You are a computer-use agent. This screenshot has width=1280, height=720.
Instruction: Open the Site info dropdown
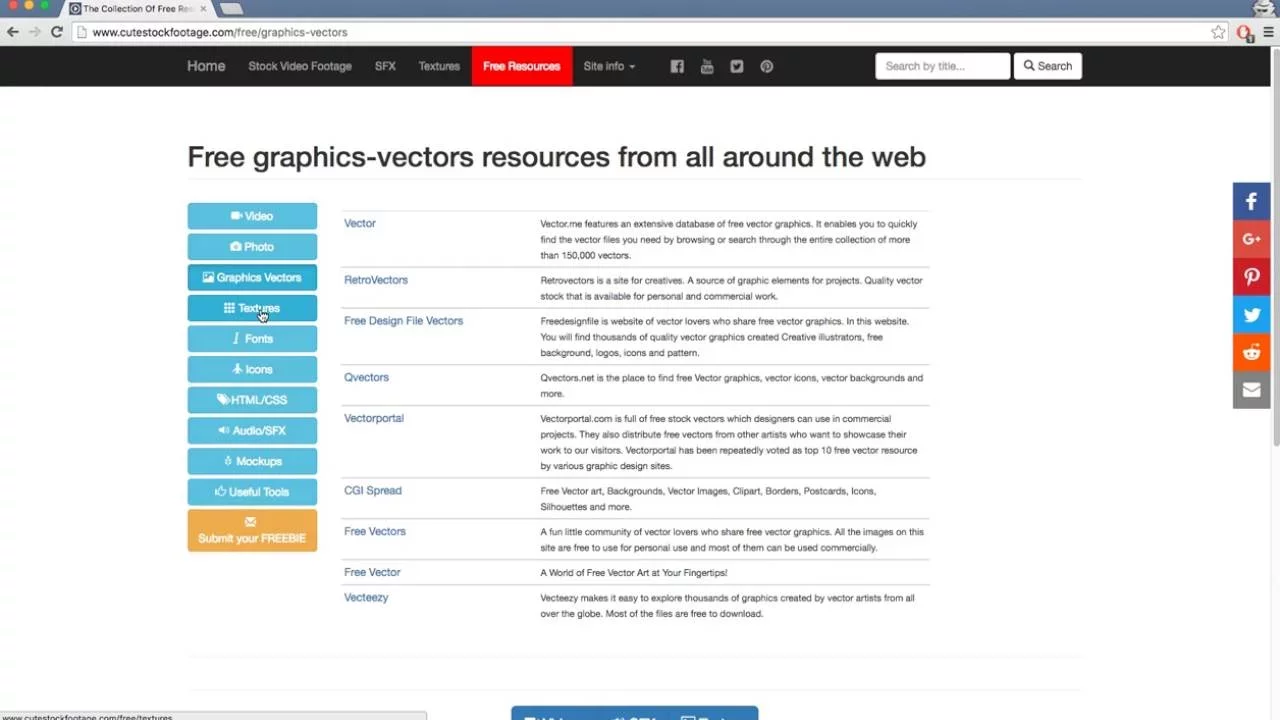609,66
